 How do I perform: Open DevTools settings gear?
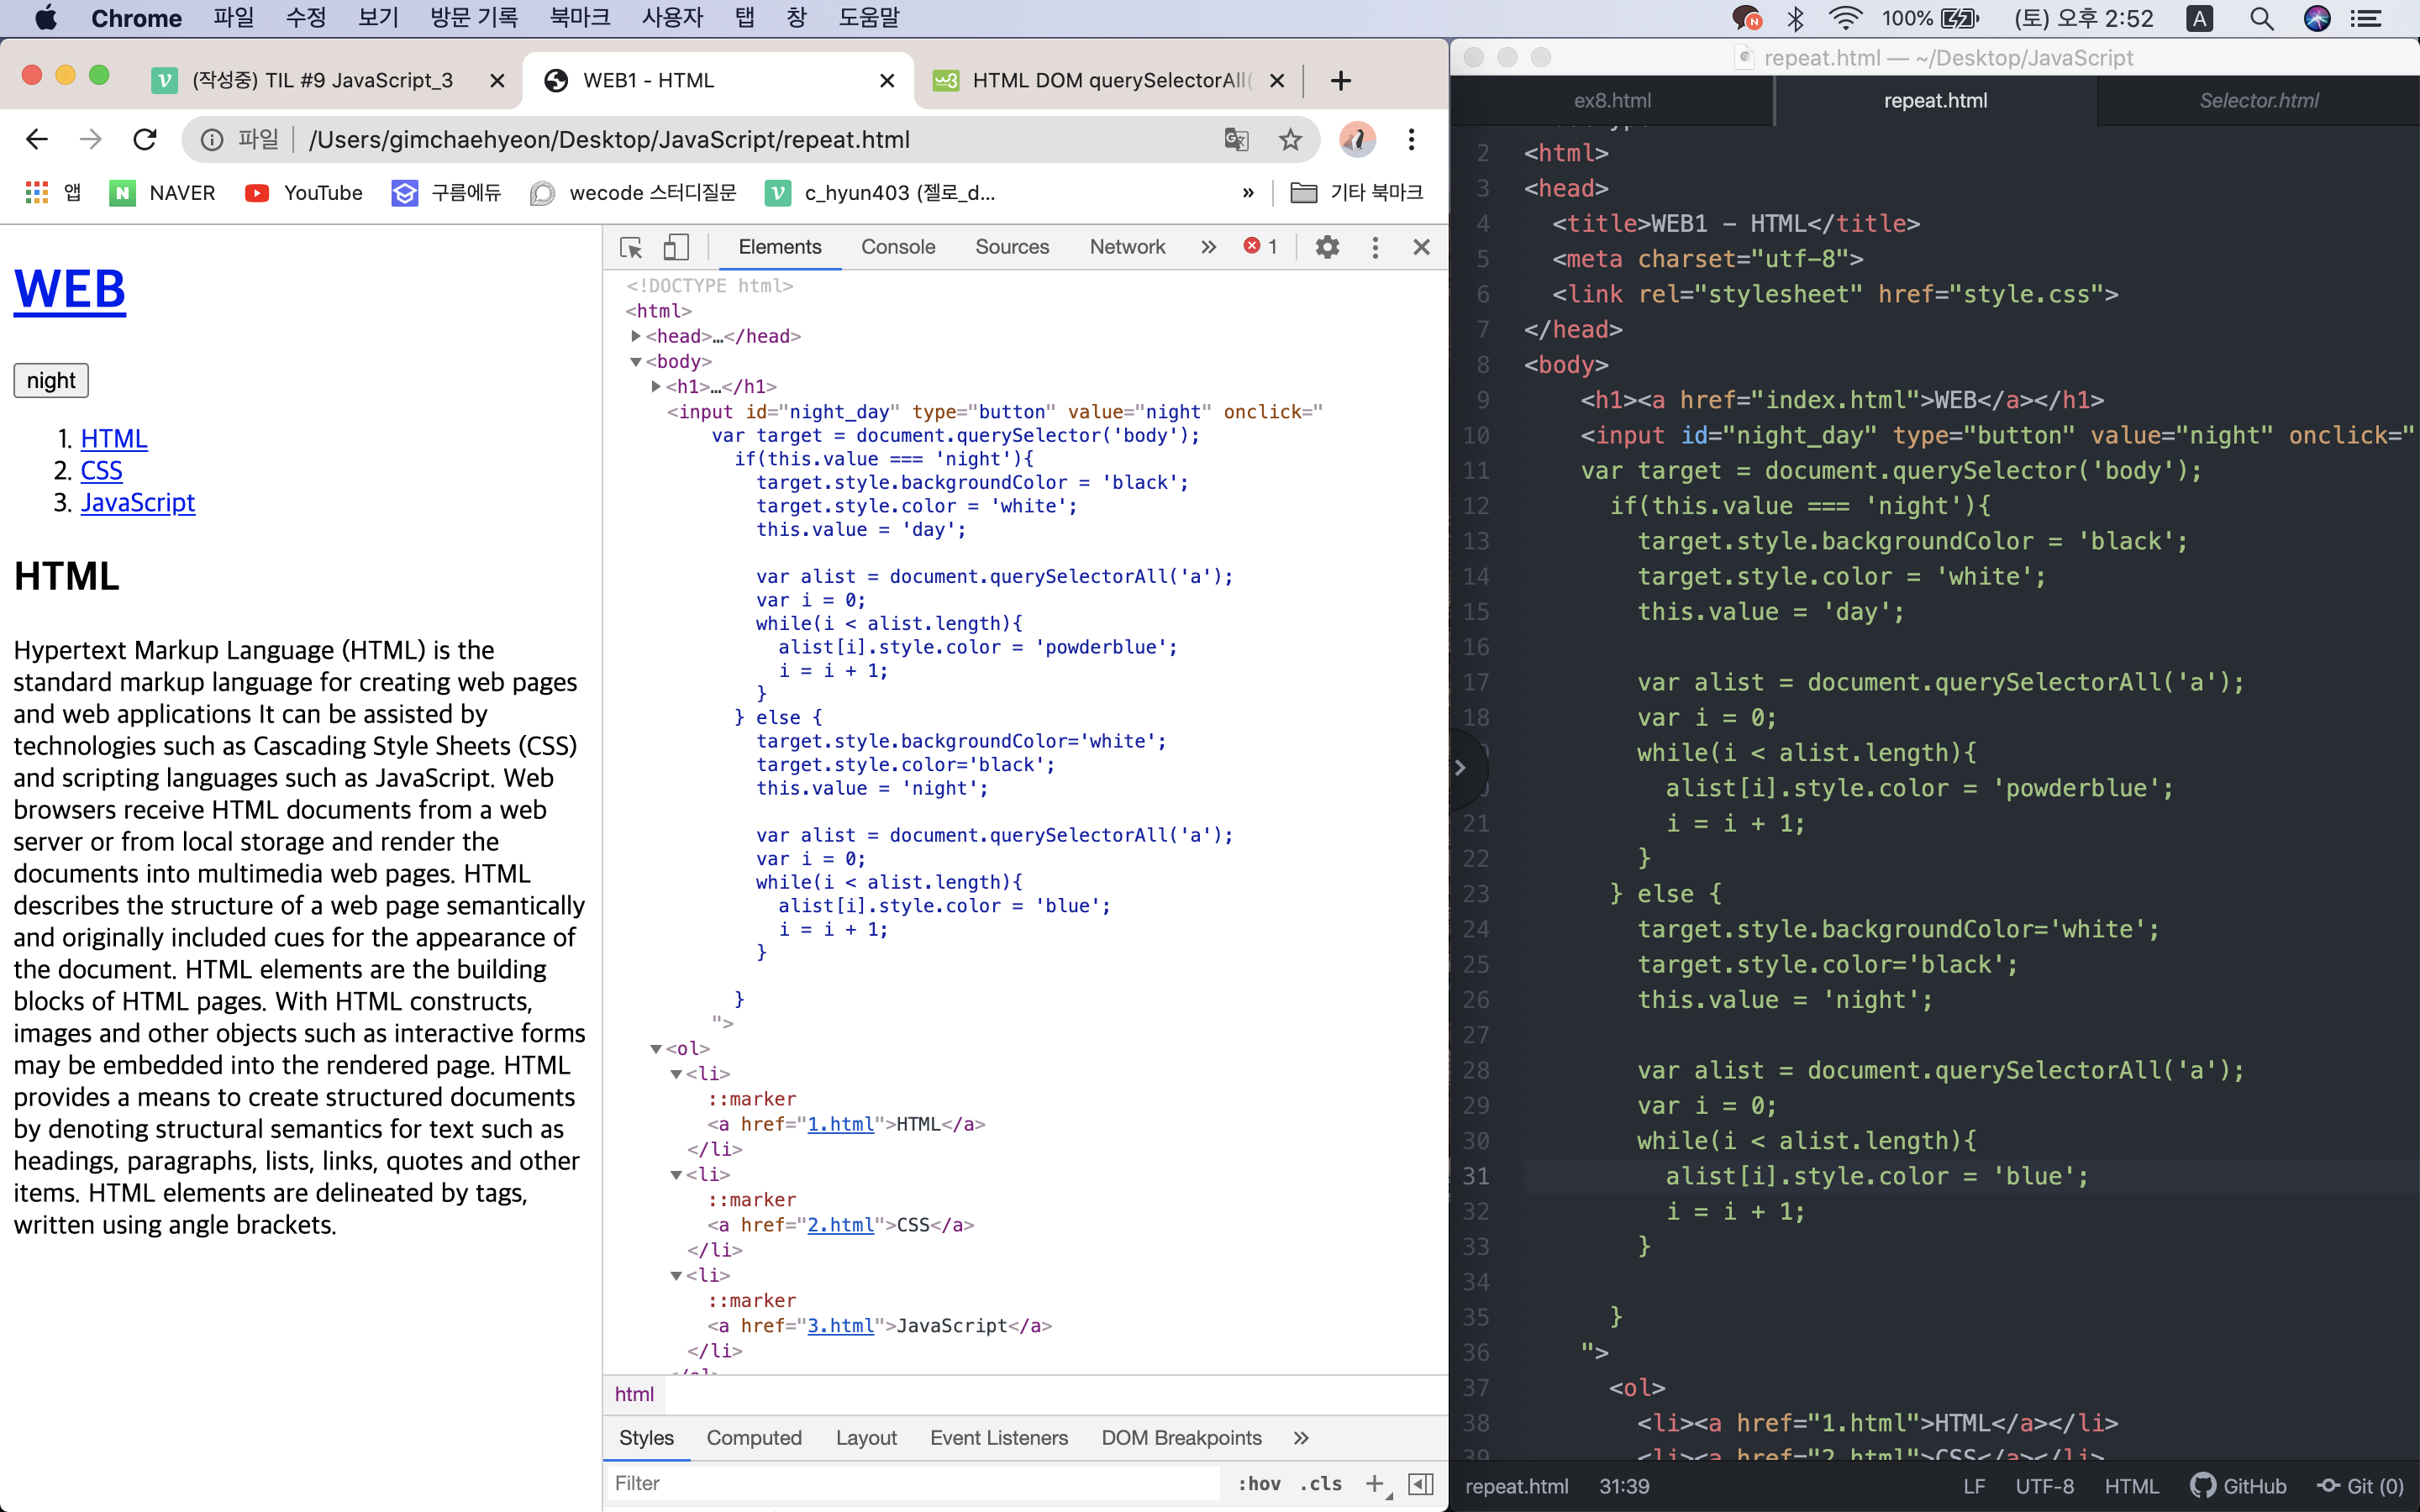click(1327, 247)
